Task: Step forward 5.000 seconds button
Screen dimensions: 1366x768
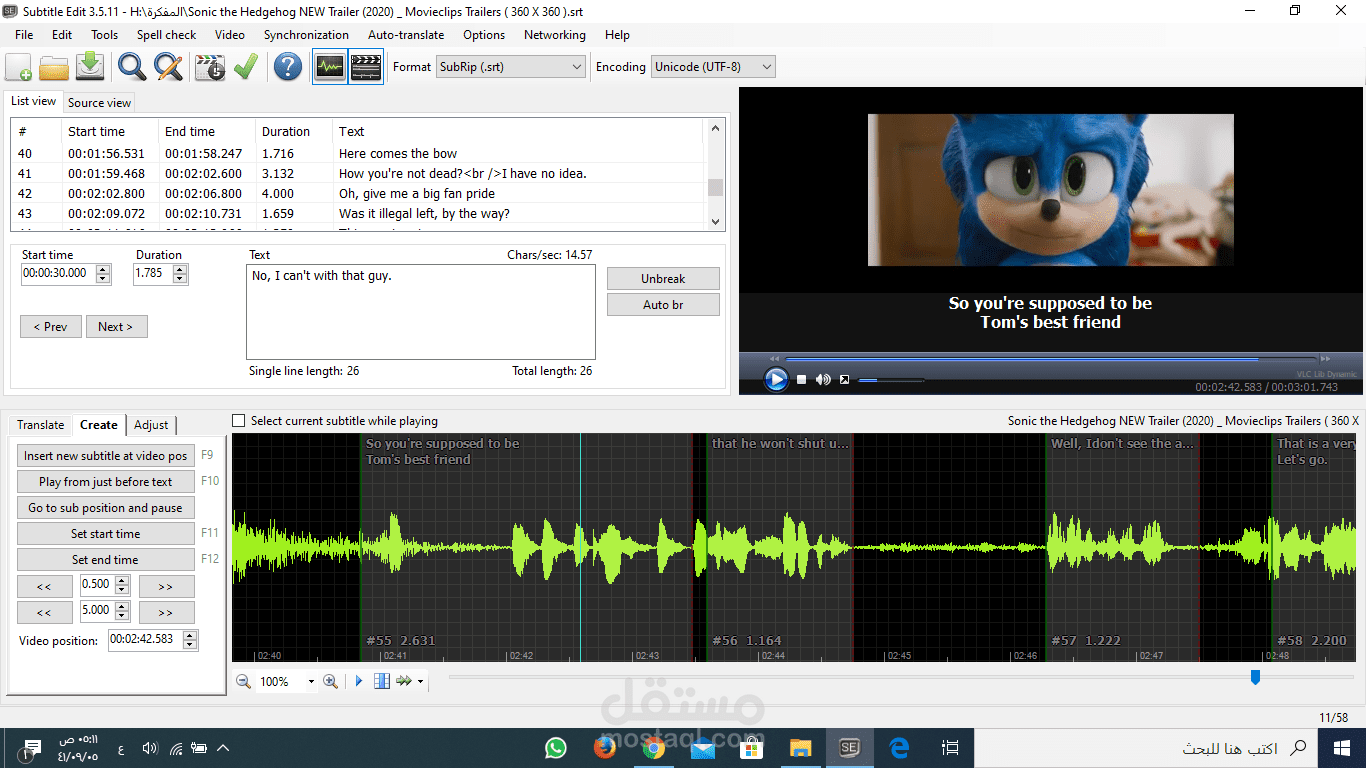Action: 166,612
